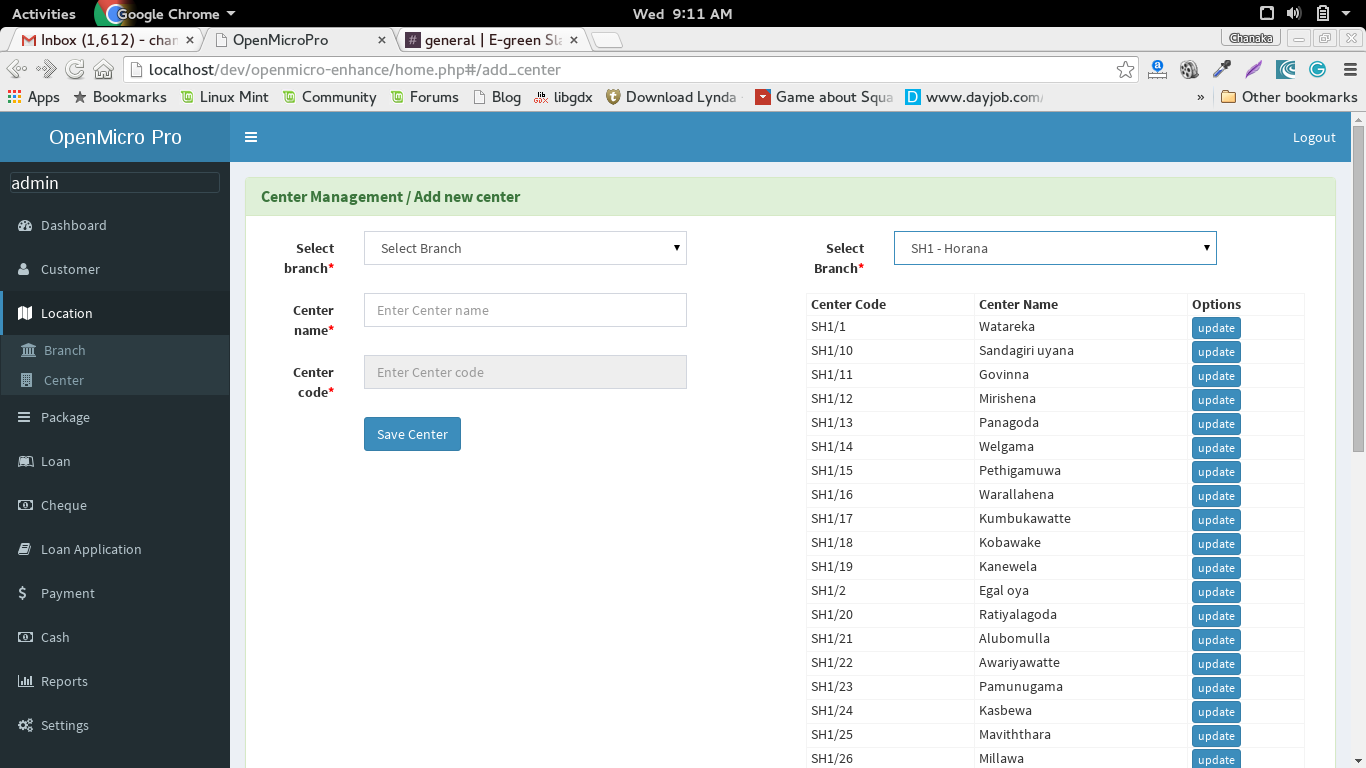Click update for SH1/15 Pethigamuwa

pos(1216,472)
